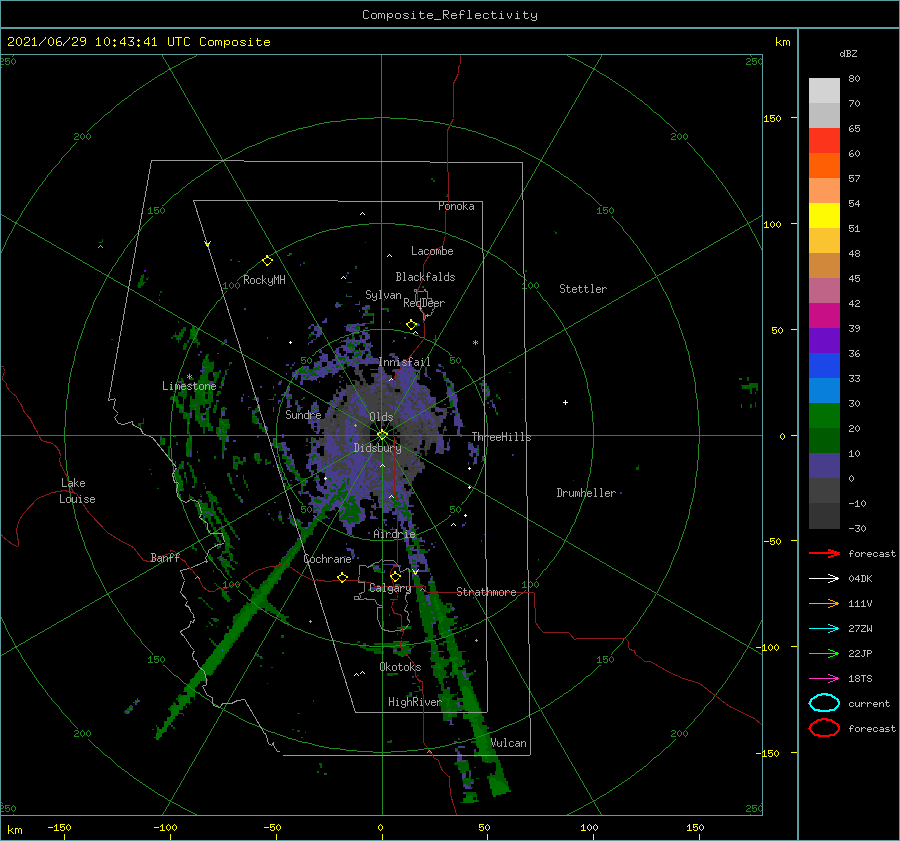
Task: Click the red forecast arrow legend icon
Action: click(x=824, y=553)
